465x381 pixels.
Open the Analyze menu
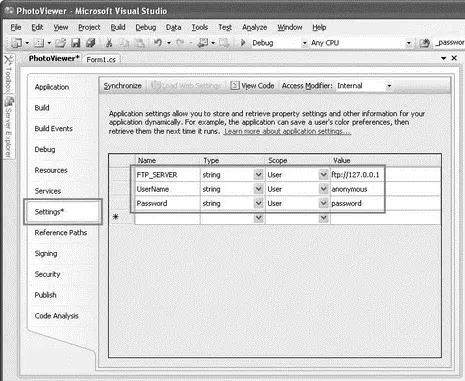pos(254,27)
